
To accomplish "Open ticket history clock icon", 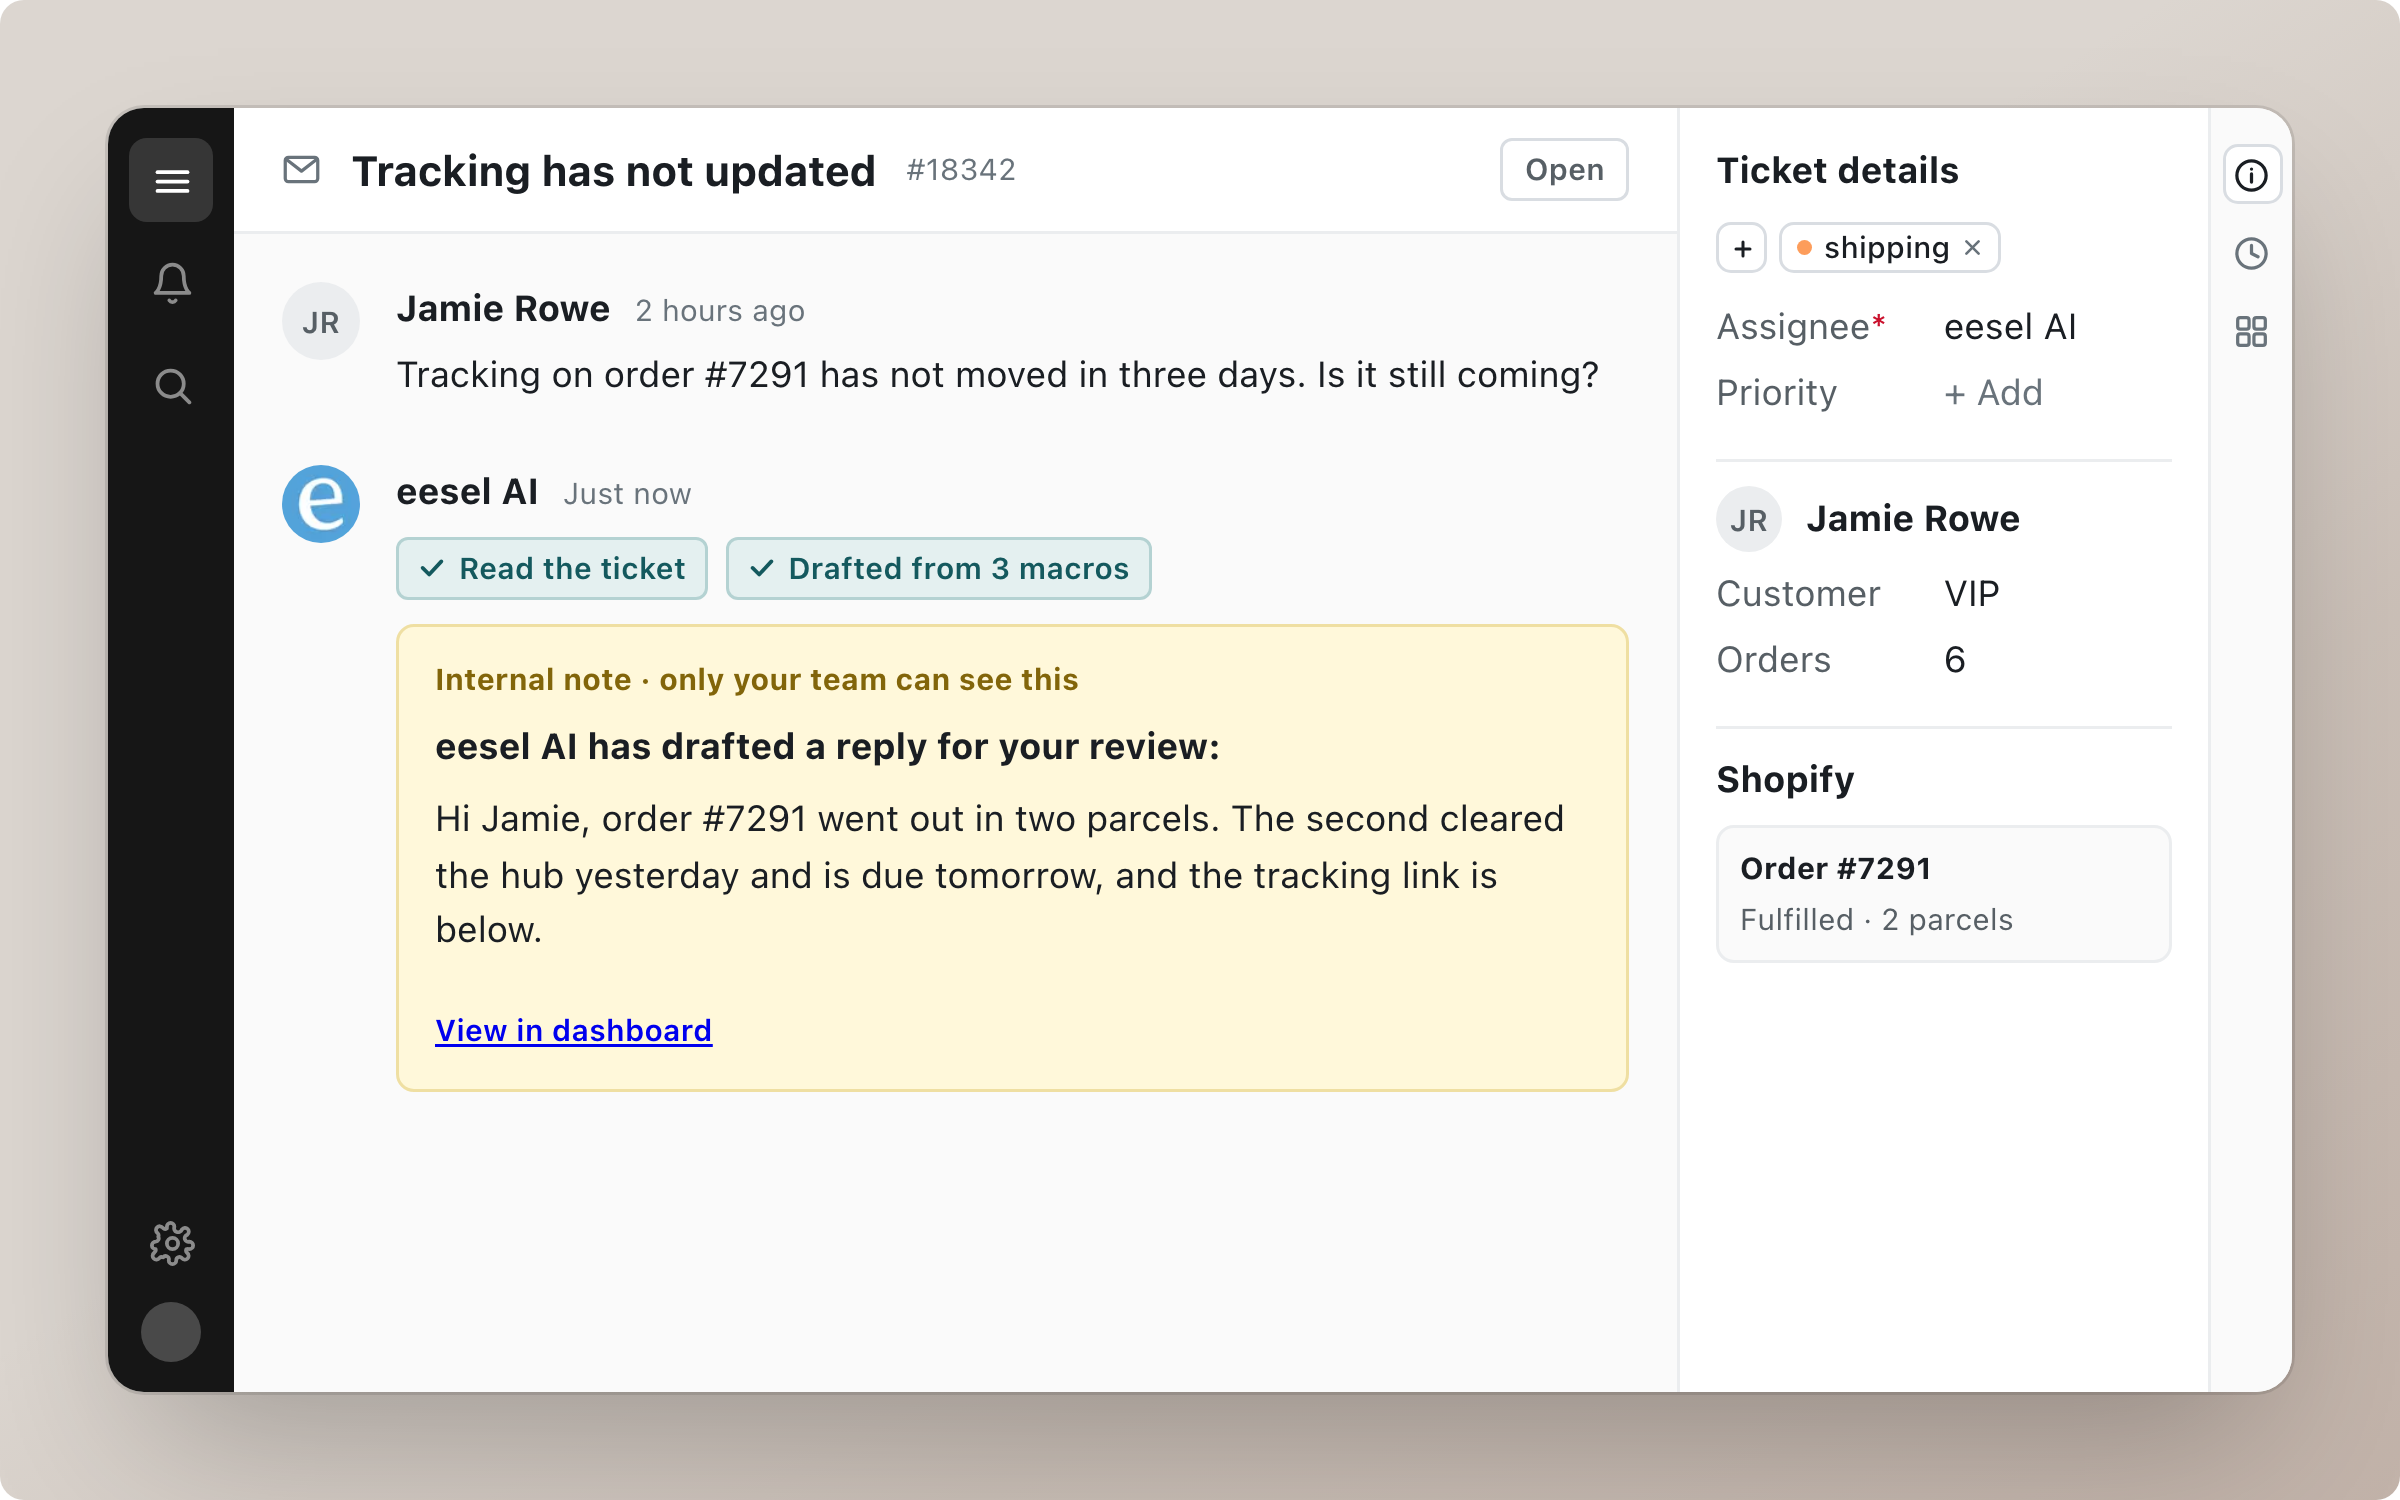I will click(x=2251, y=253).
